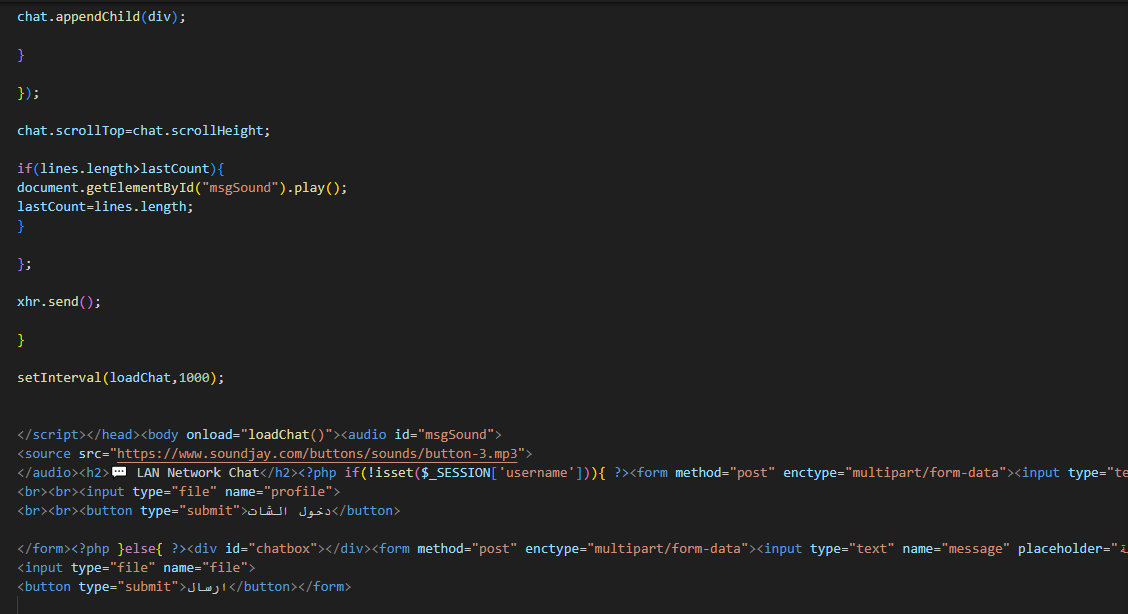Screen dimensions: 1128x614
Task: Click the name="file" attribute
Action: point(205,567)
